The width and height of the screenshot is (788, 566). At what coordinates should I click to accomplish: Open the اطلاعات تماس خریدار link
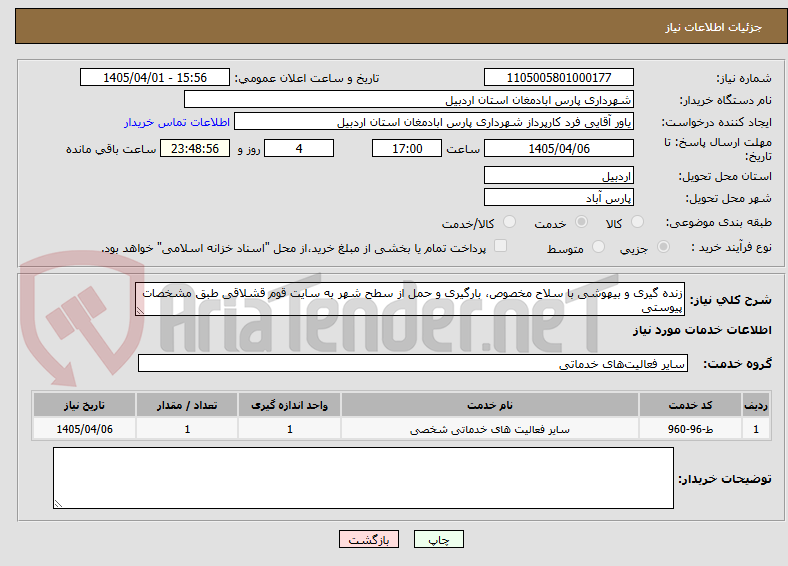pos(177,122)
